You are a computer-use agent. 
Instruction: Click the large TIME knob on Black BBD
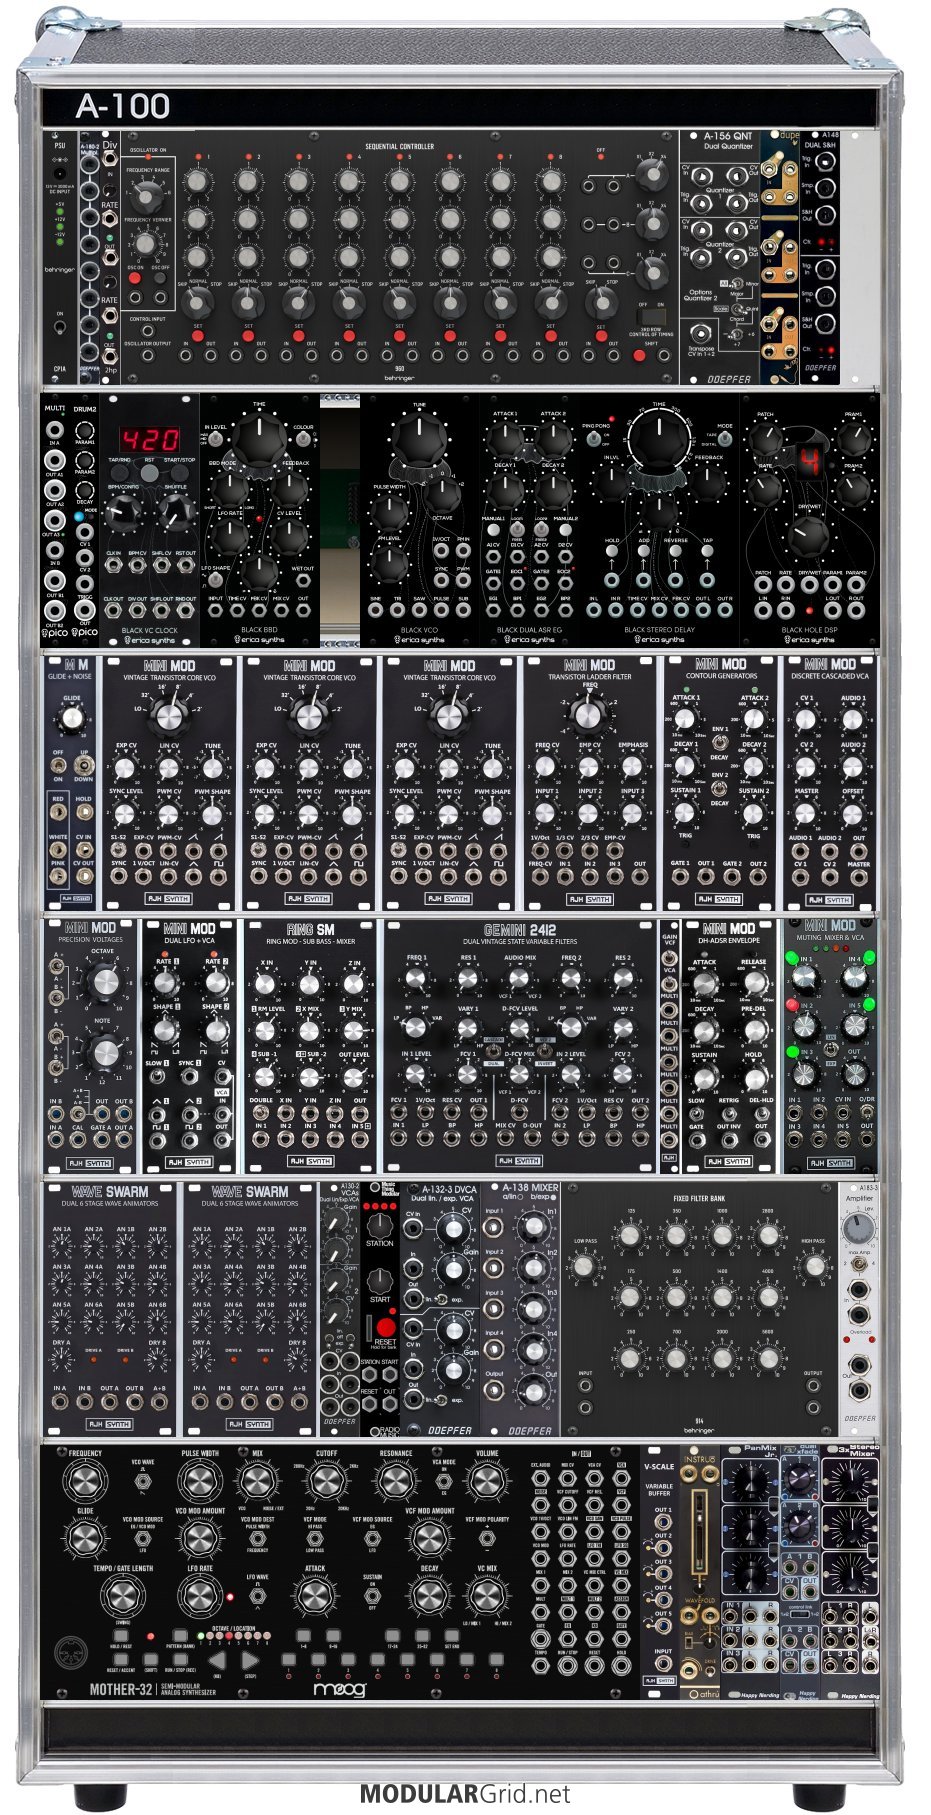click(259, 440)
